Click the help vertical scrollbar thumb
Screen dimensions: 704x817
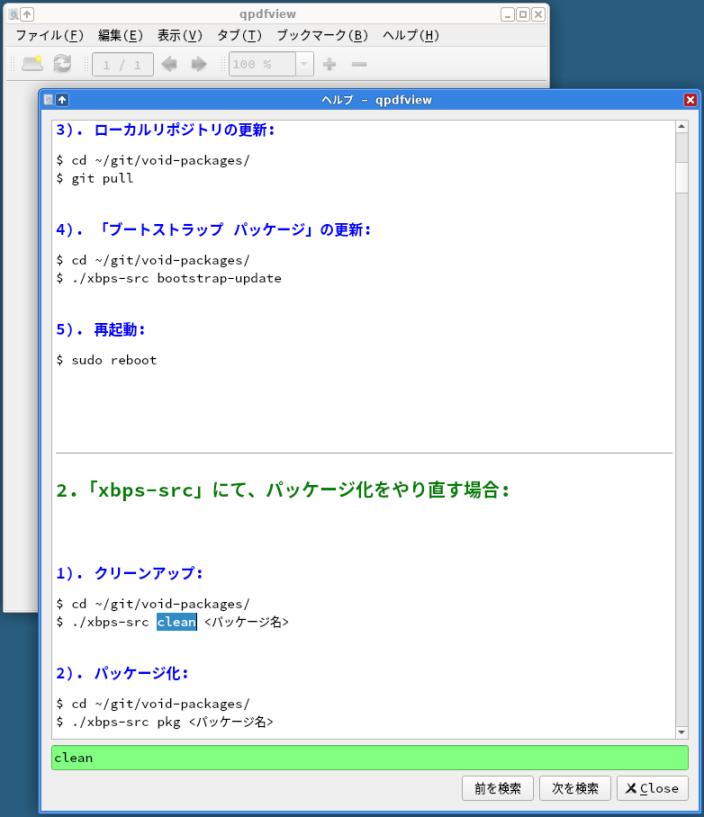[682, 177]
